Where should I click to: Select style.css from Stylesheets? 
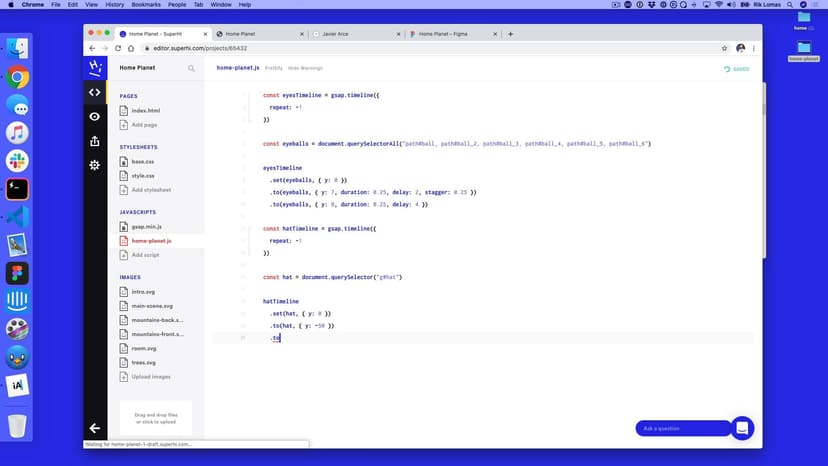tap(143, 175)
